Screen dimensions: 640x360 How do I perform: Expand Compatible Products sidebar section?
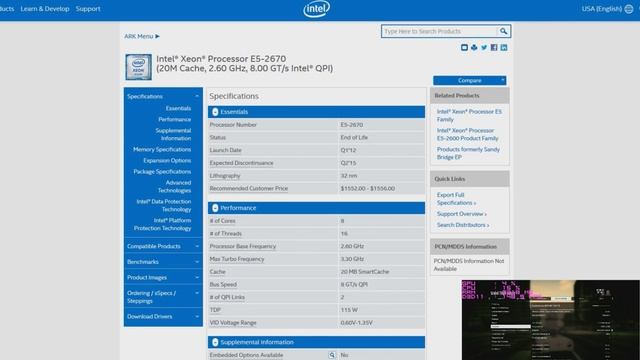click(x=163, y=247)
